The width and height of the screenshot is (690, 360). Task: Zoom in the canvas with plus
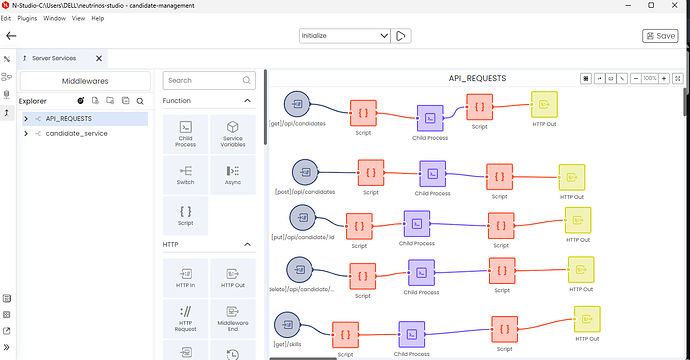664,78
